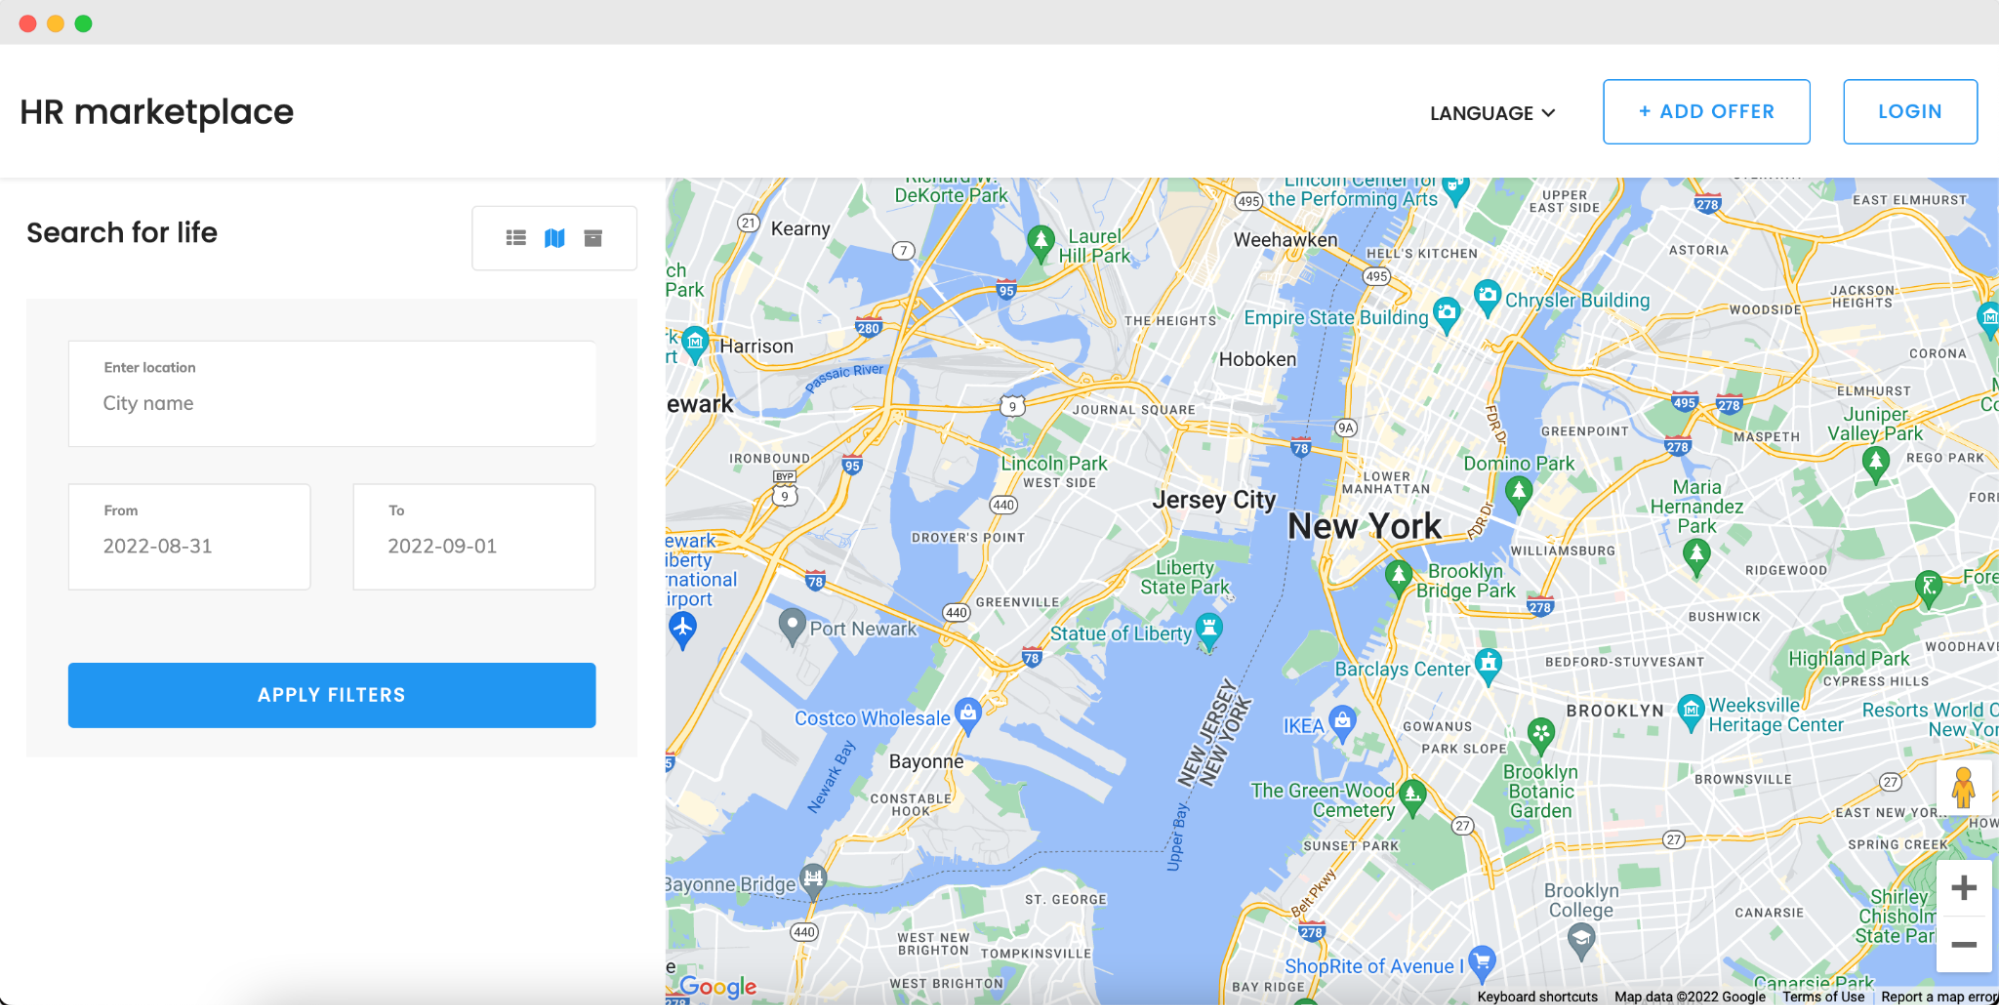Screen dimensions: 1999x1006
Task: Click the Hoboken map label
Action: [1257, 359]
